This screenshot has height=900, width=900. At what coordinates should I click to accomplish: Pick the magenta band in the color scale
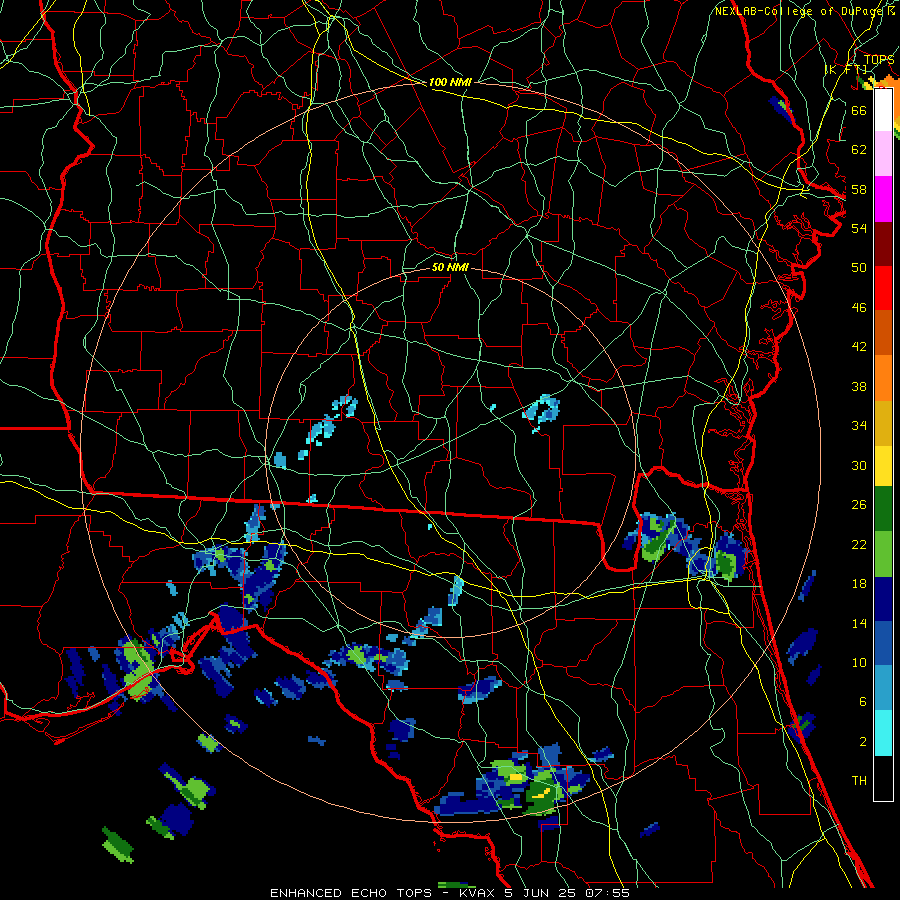point(883,199)
